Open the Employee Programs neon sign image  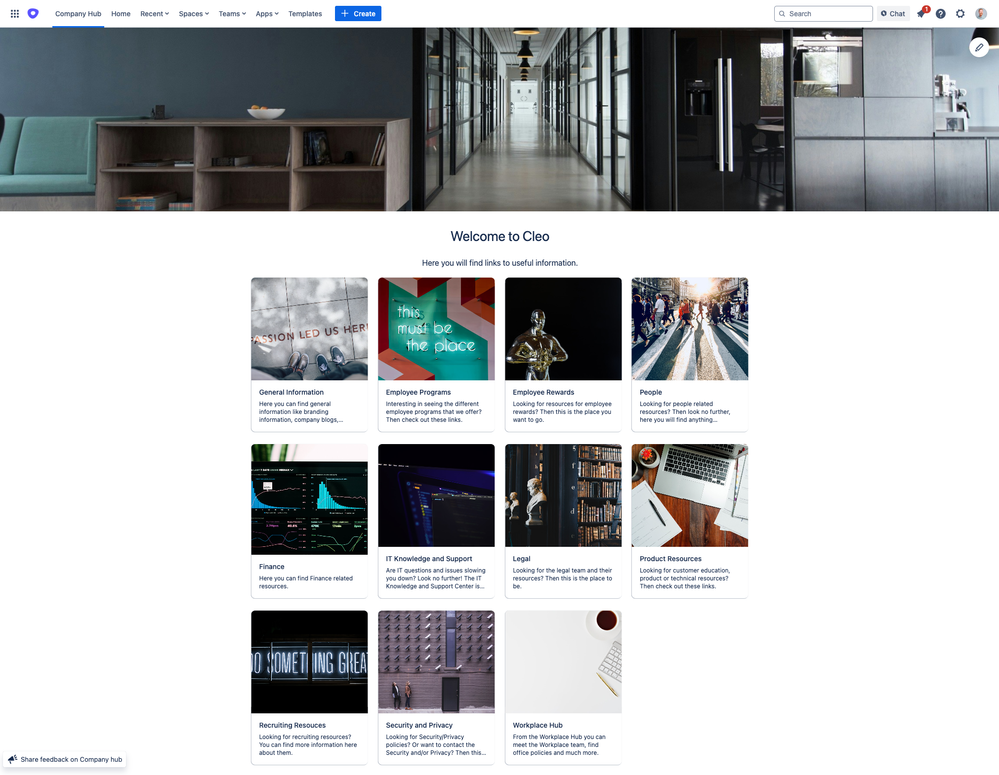pos(436,329)
